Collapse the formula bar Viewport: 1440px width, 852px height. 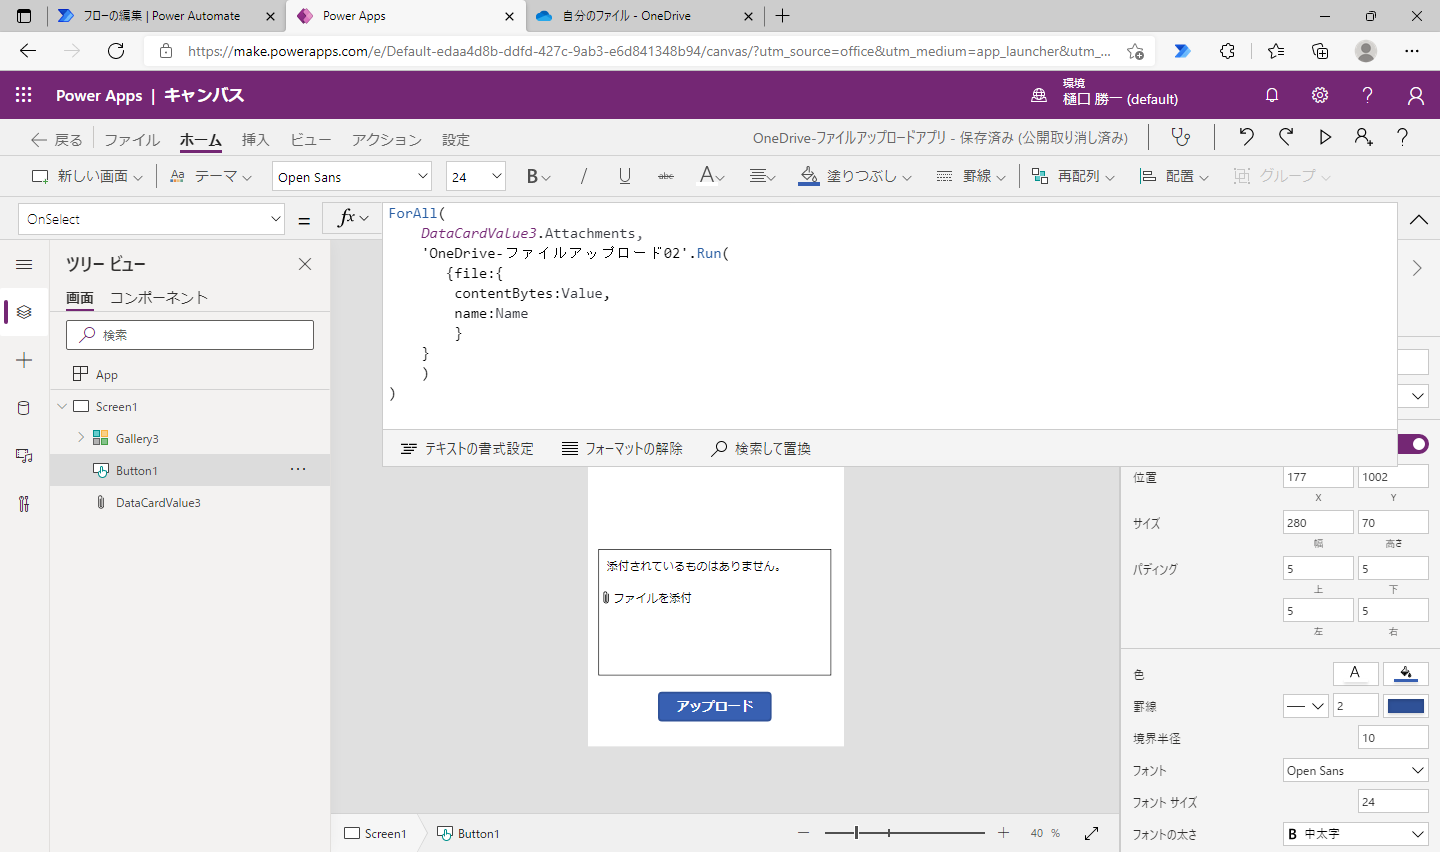pos(1418,219)
